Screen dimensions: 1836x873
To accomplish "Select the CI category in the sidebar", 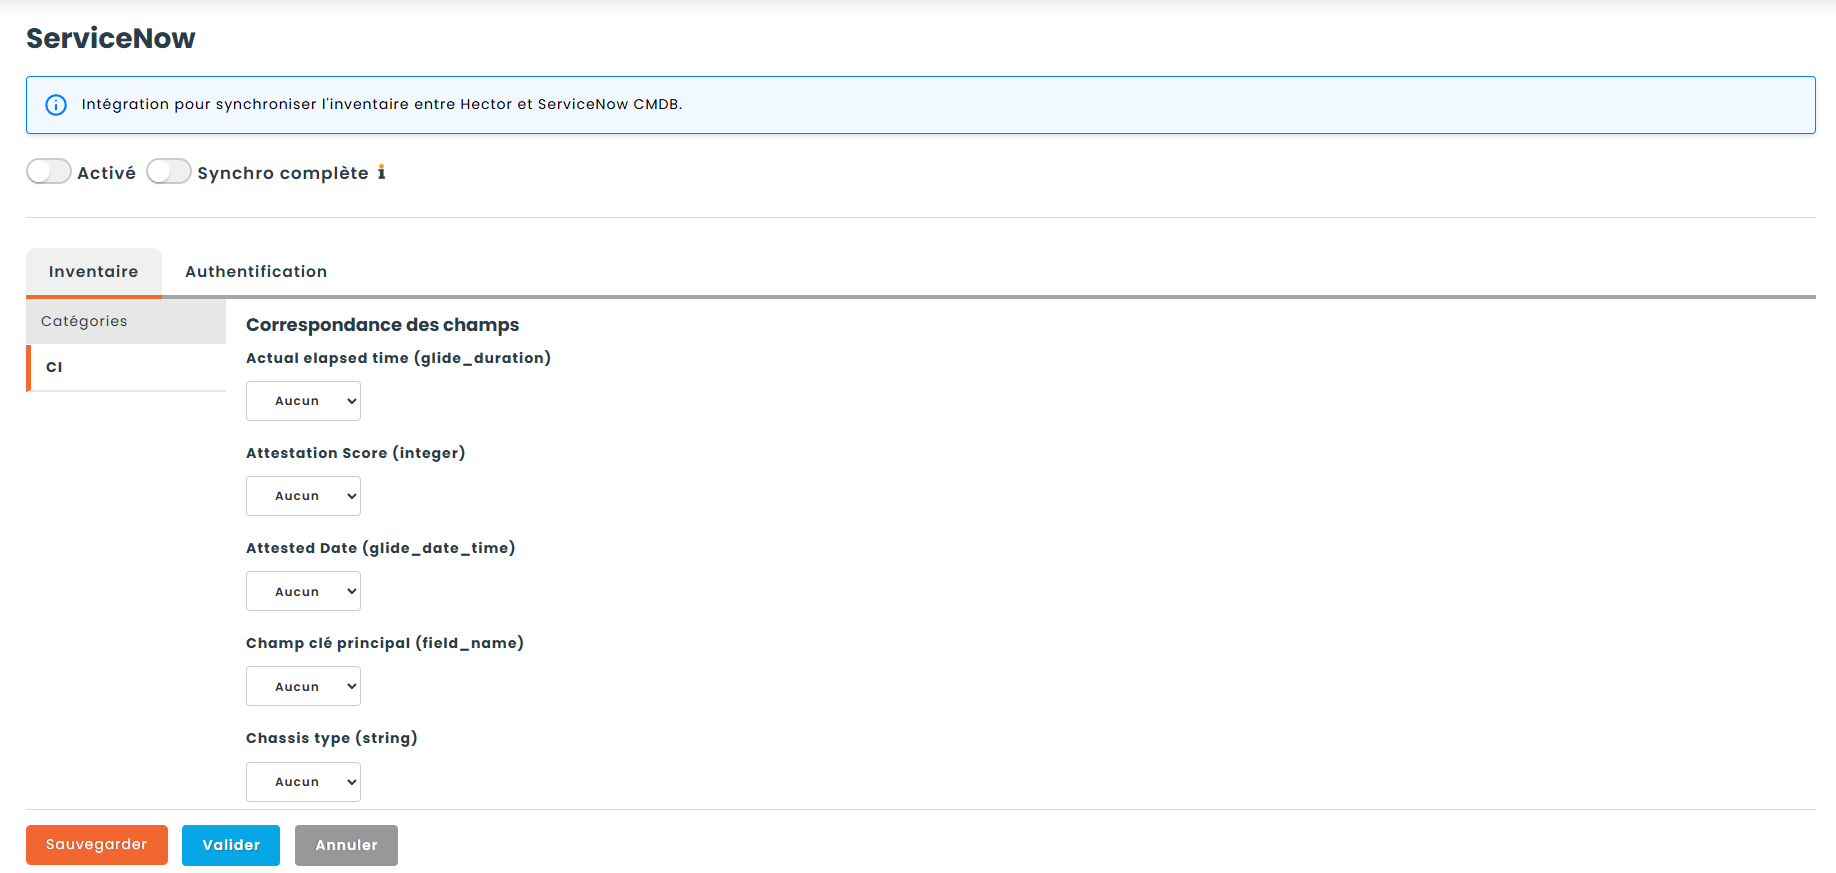I will tap(126, 367).
